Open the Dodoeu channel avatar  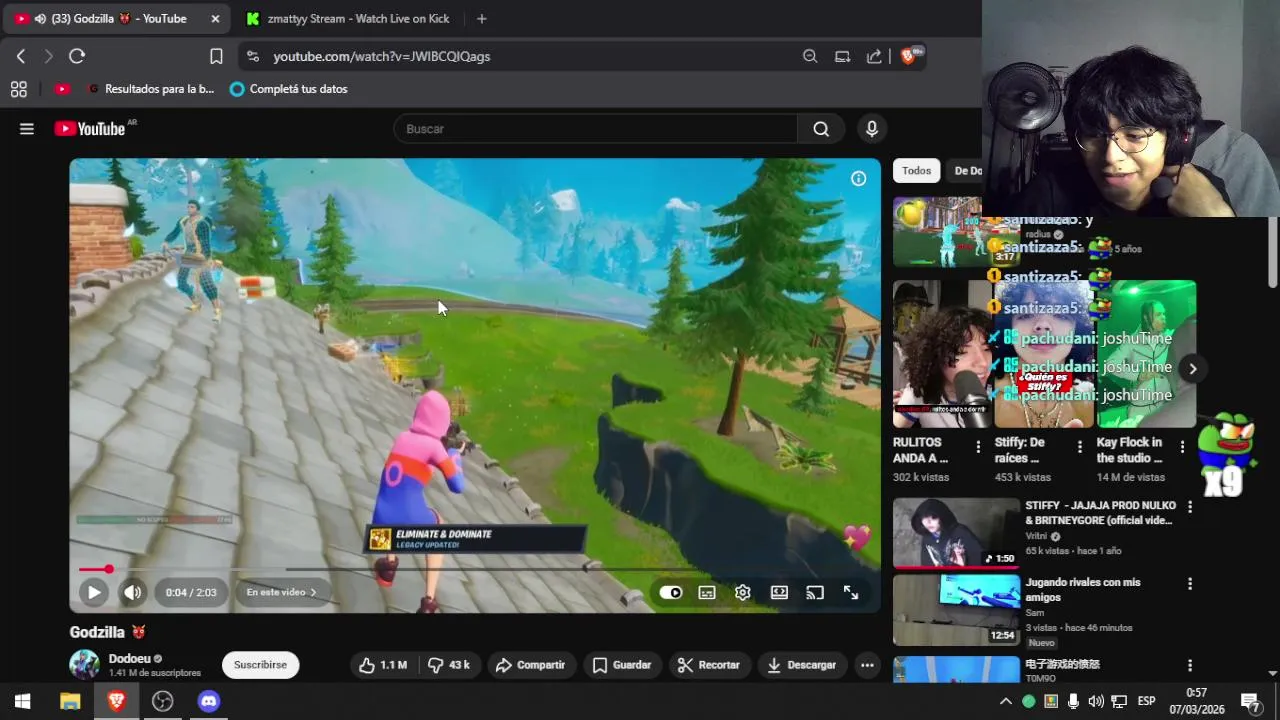click(x=84, y=665)
